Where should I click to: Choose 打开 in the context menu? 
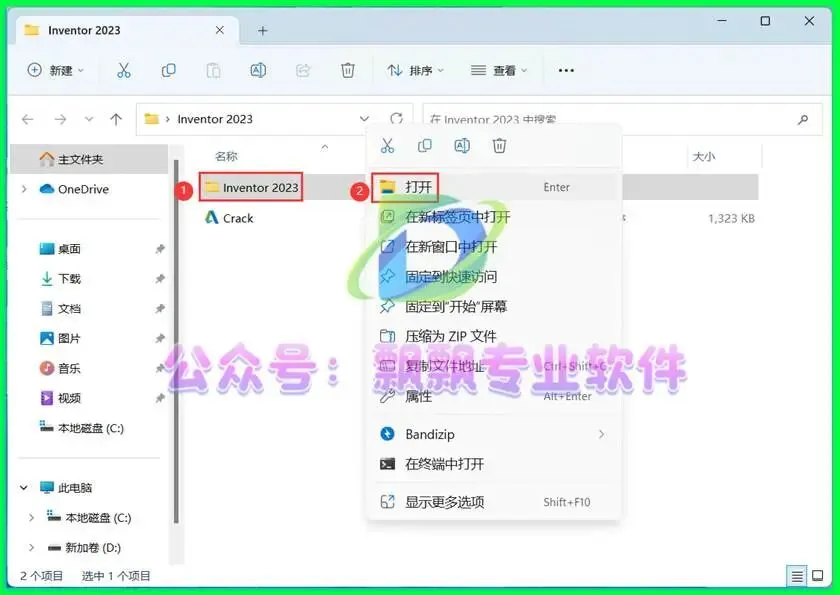(493, 187)
